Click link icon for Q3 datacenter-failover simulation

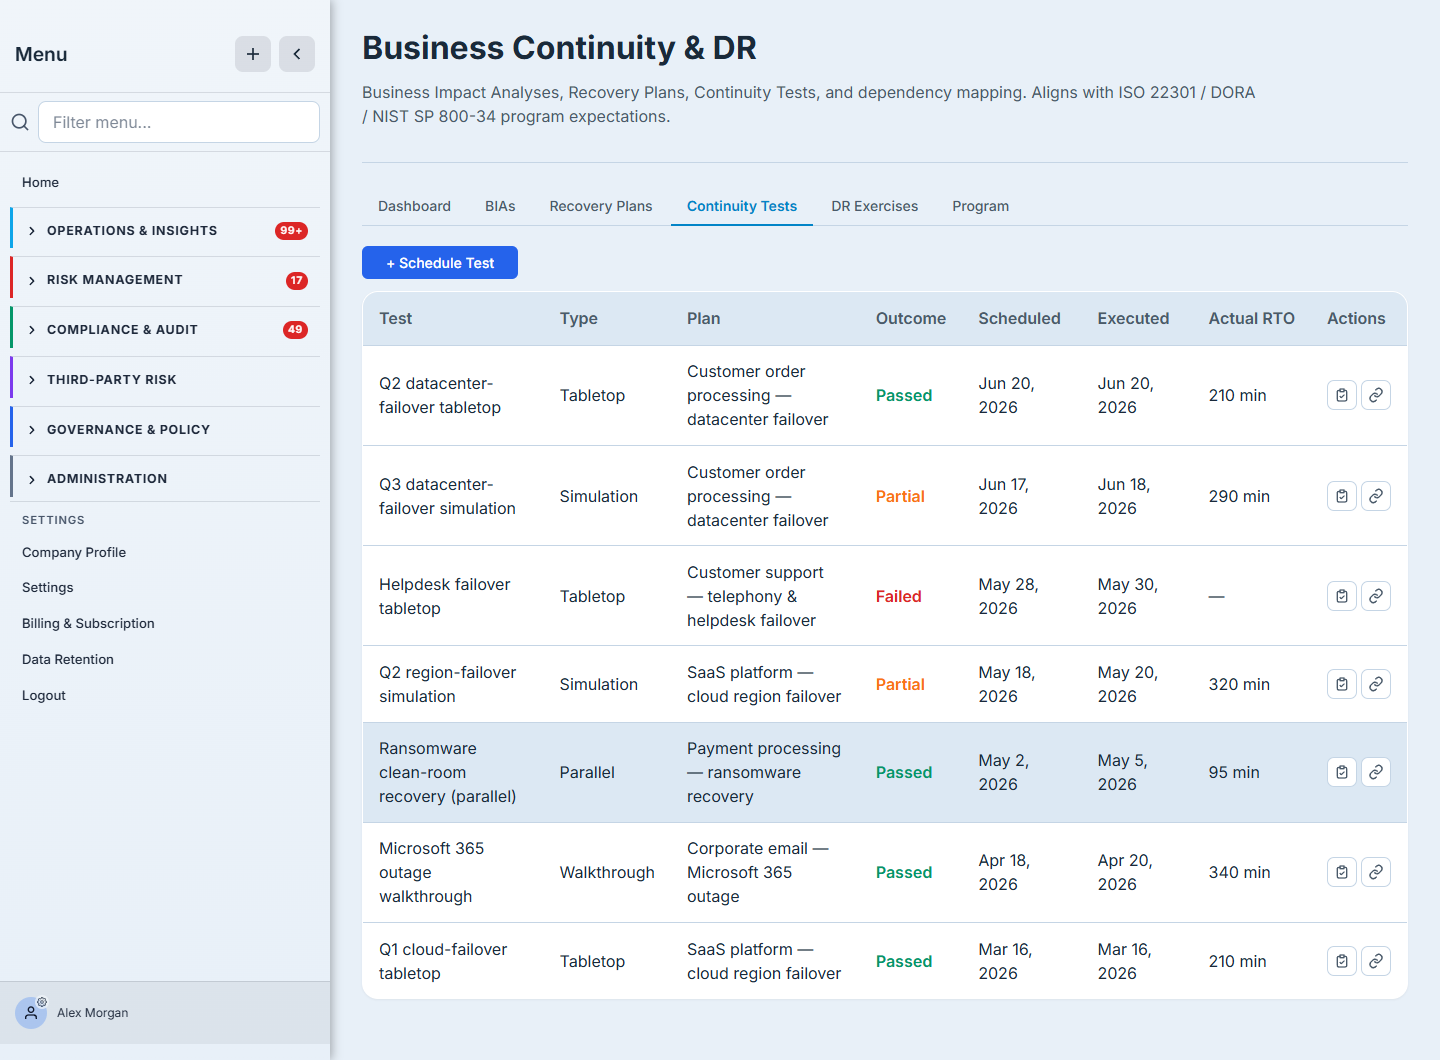[1376, 496]
